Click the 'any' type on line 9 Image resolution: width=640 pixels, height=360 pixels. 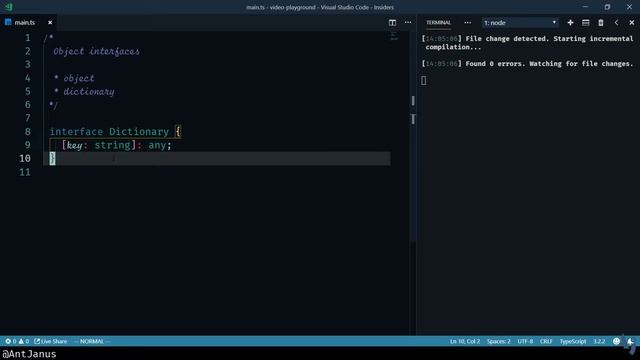[157, 145]
